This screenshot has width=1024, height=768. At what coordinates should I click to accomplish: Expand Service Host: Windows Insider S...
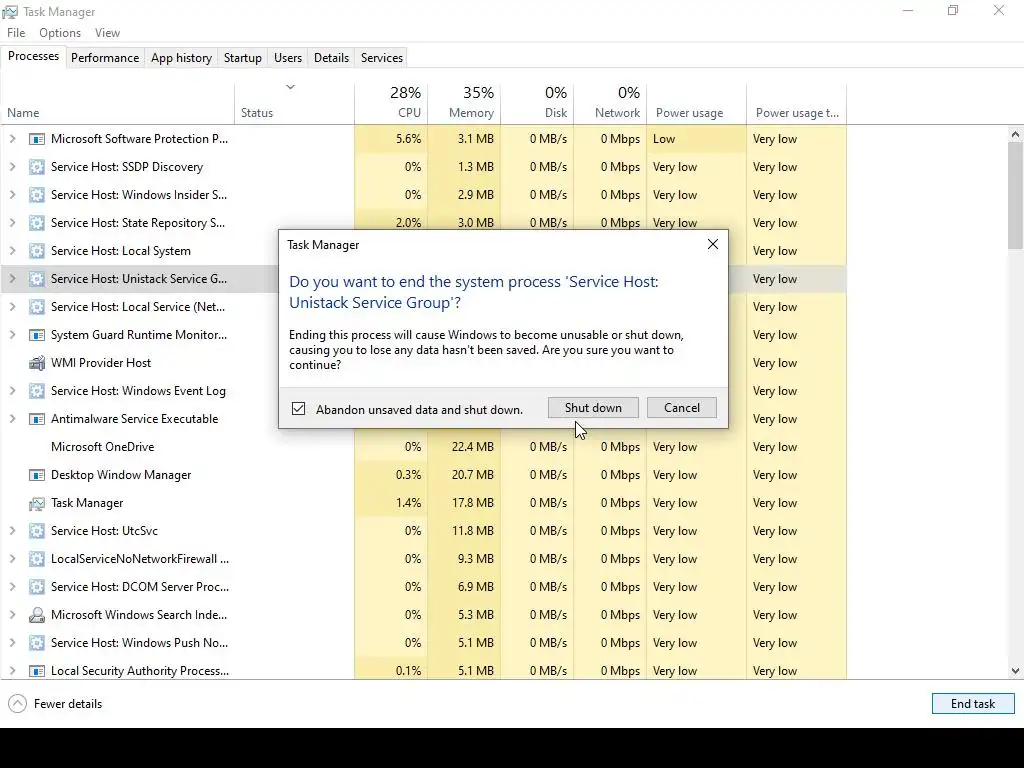pyautogui.click(x=12, y=195)
